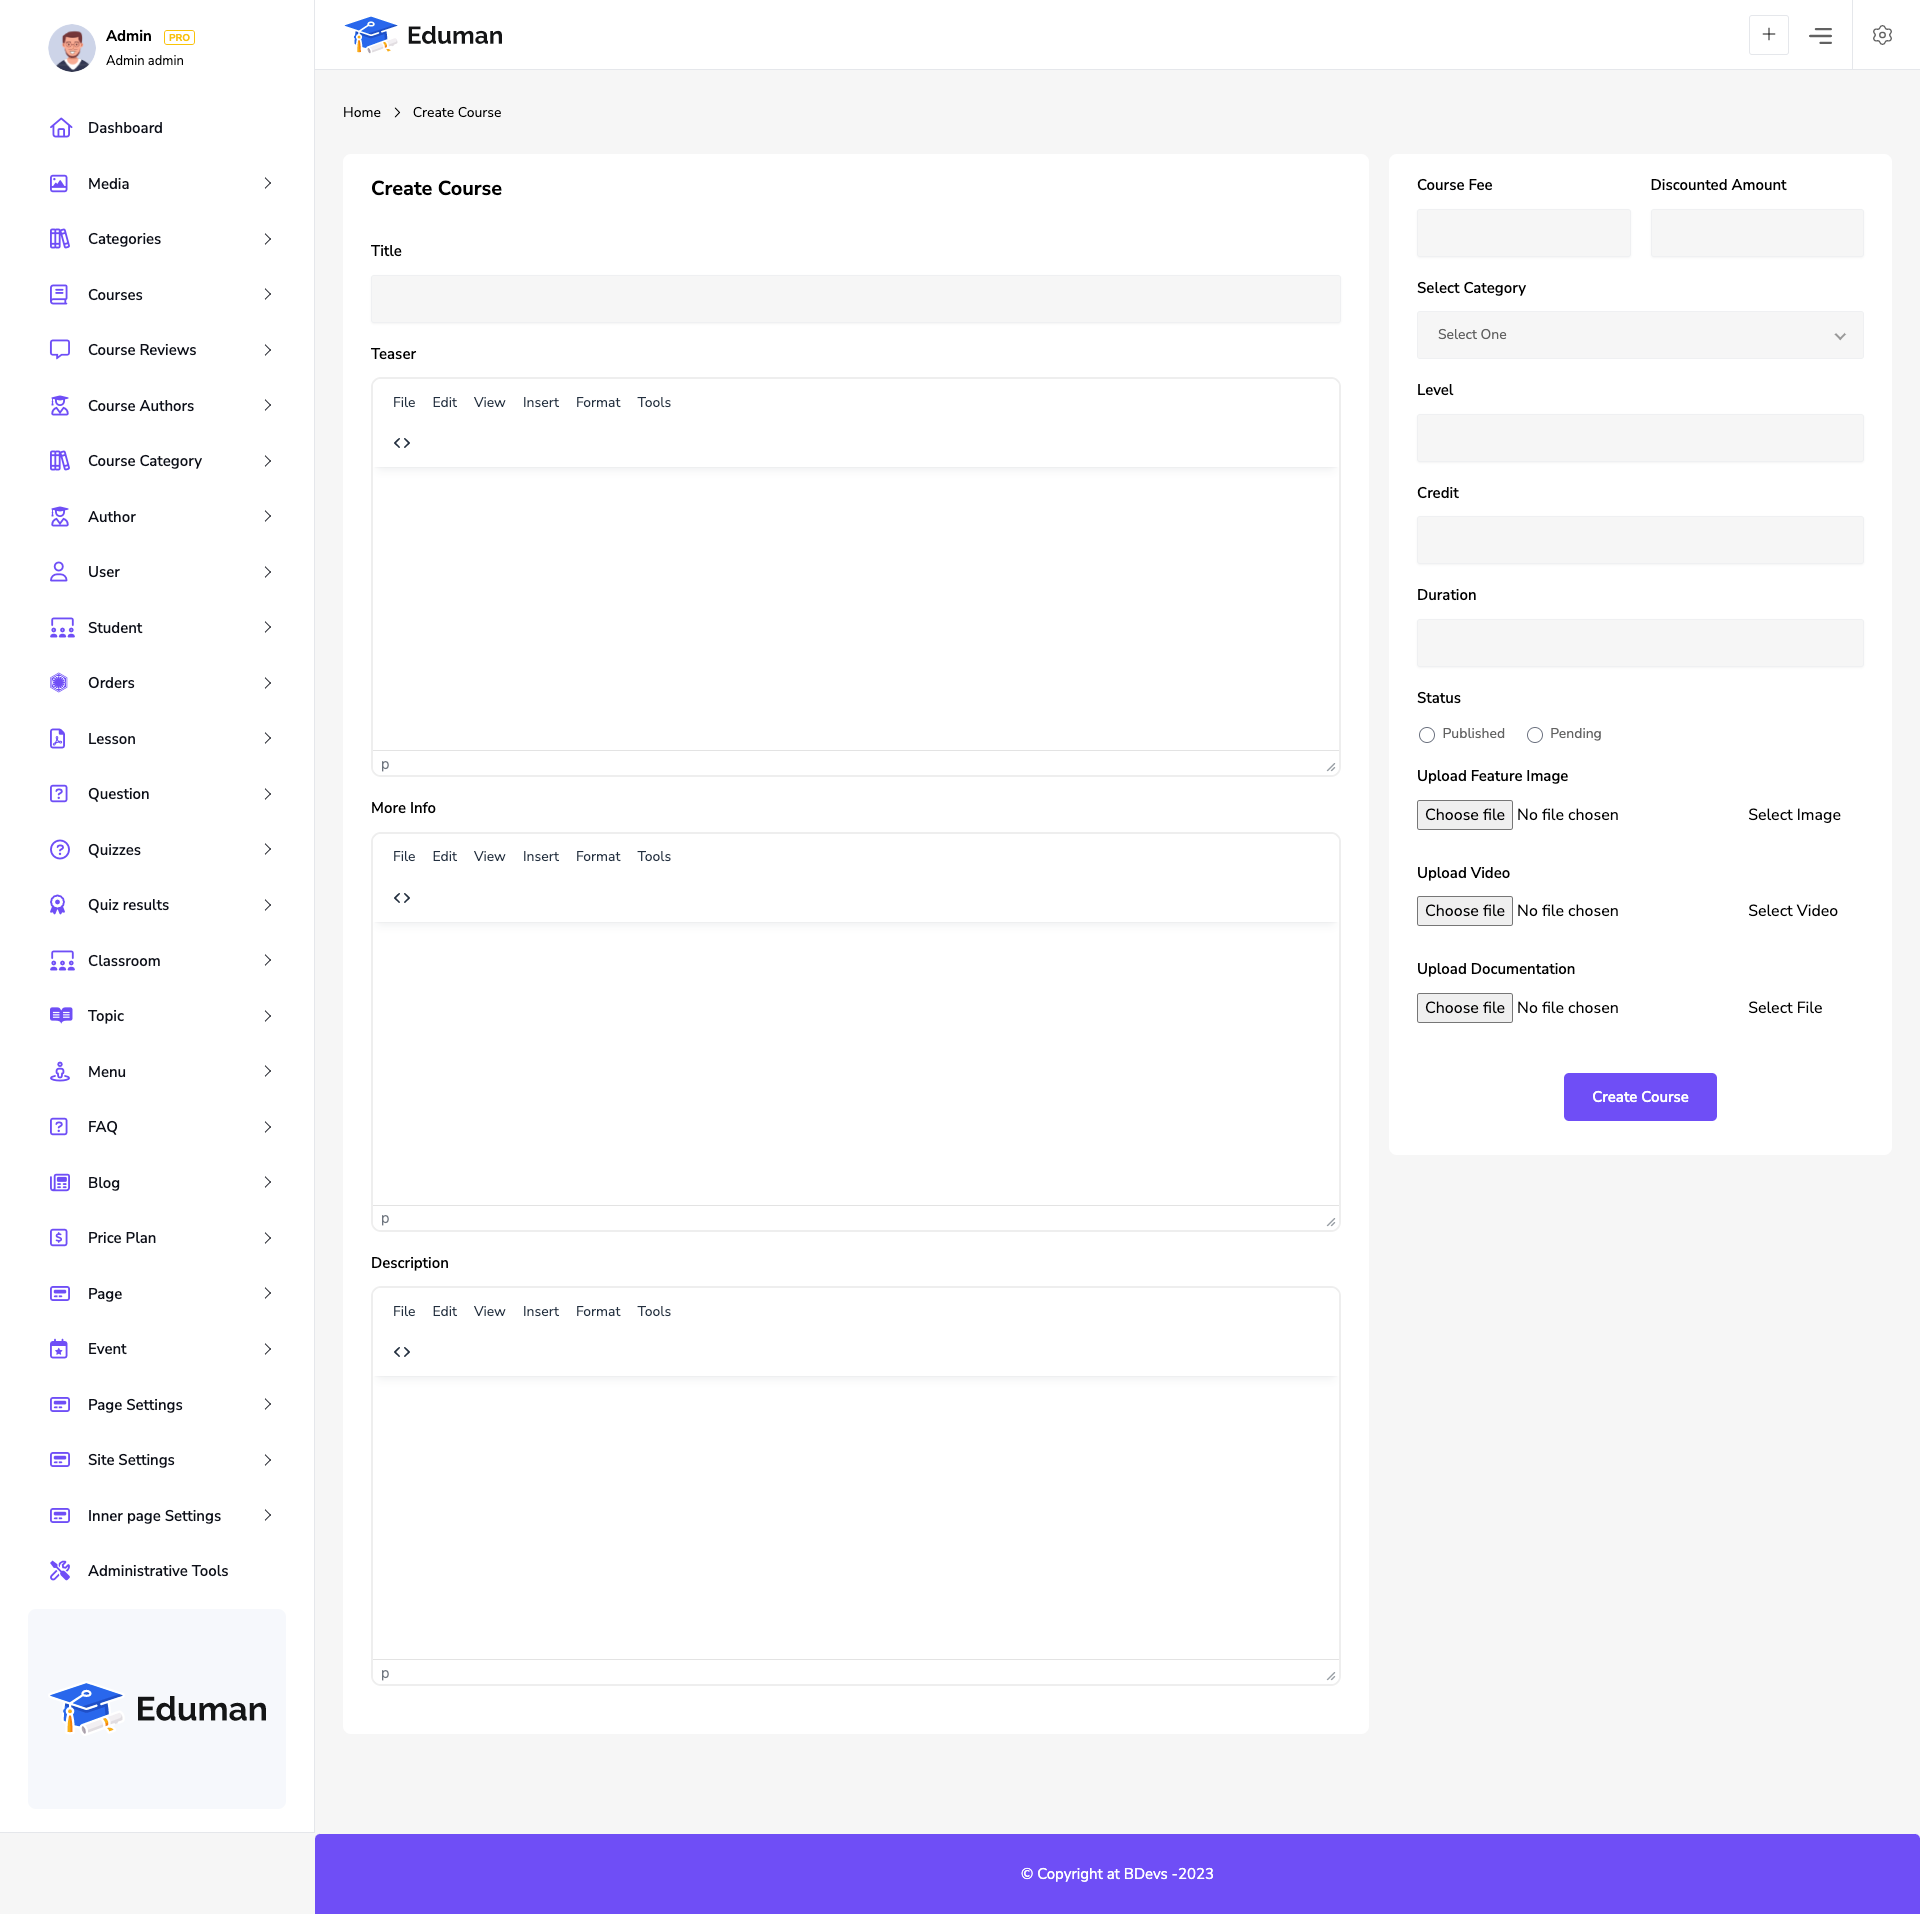Open the Format menu in the Description editor
The height and width of the screenshot is (1914, 1920).
[x=597, y=1311]
